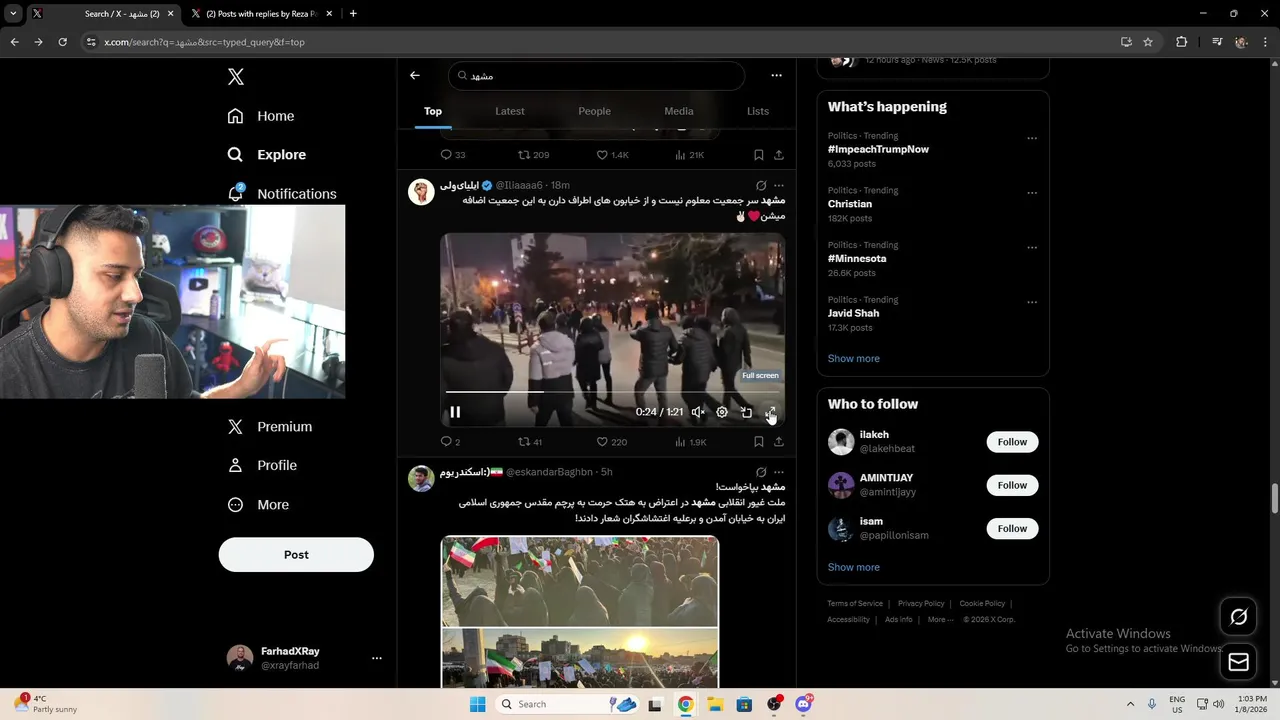
Task: Go to Home in the sidebar
Action: pyautogui.click(x=261, y=116)
